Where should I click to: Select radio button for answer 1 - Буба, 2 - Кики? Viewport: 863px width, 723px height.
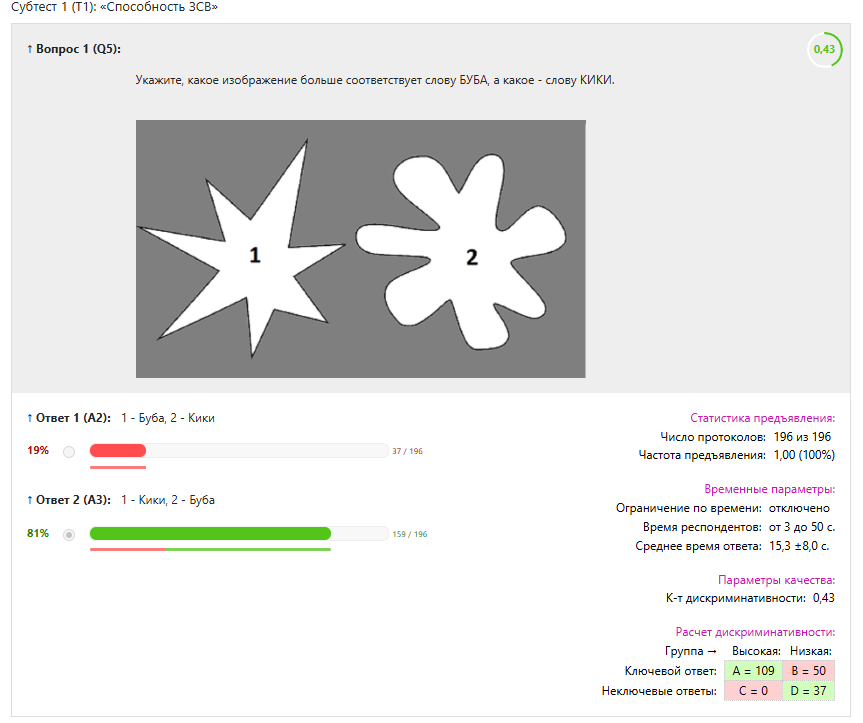pos(69,452)
